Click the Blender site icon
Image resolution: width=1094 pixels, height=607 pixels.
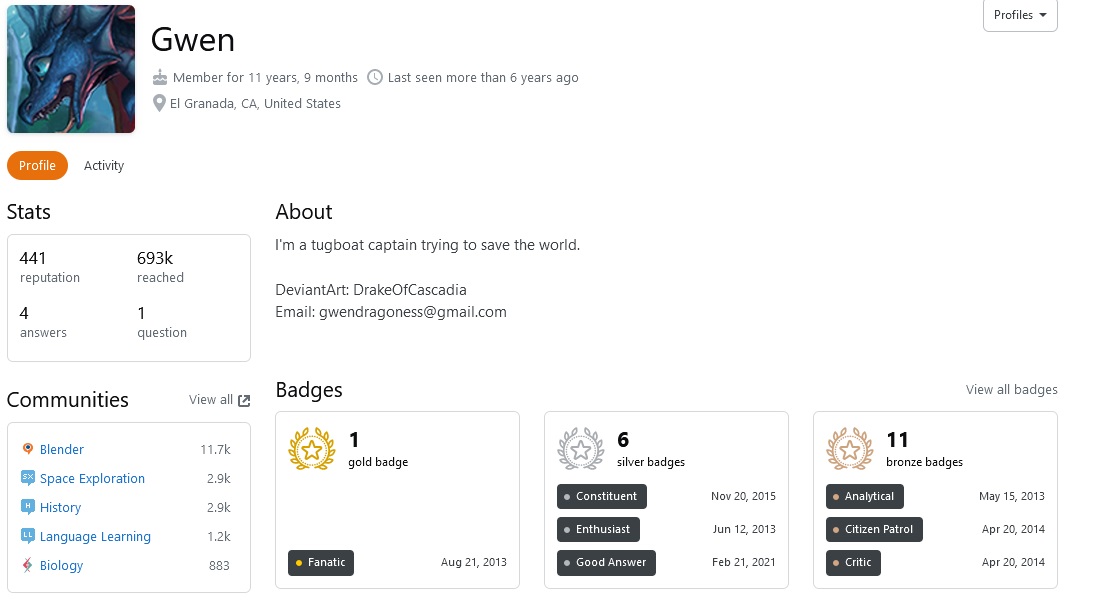point(27,449)
